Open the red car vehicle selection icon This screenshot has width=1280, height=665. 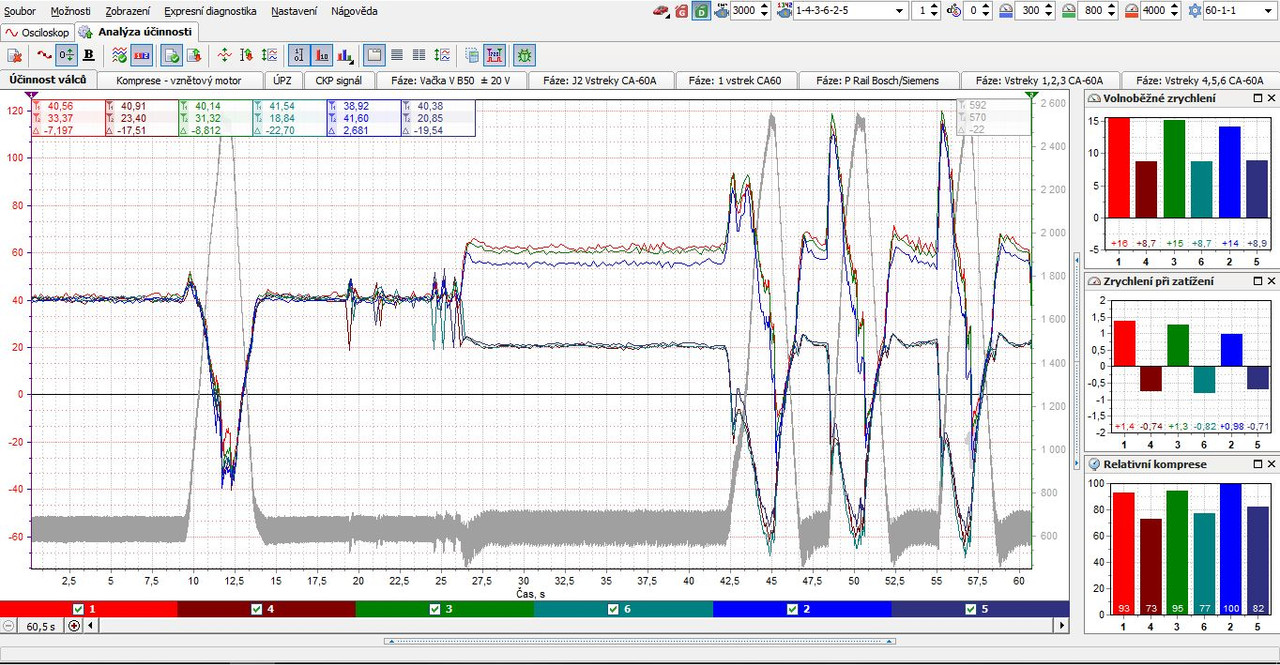(x=661, y=11)
